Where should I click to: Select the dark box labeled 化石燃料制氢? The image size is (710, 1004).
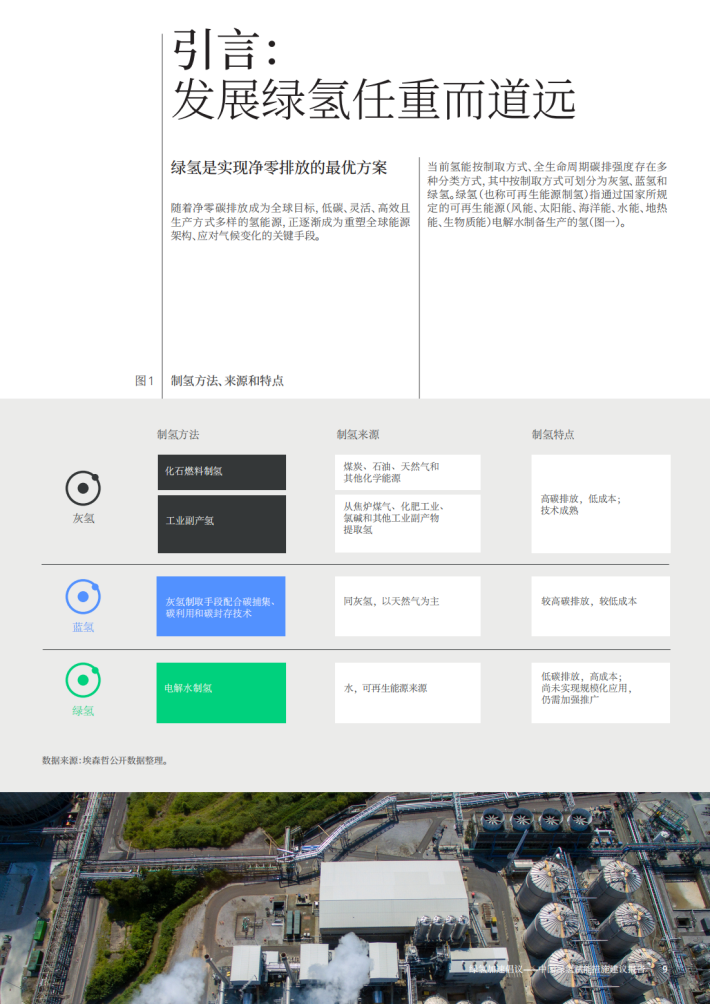tap(222, 472)
